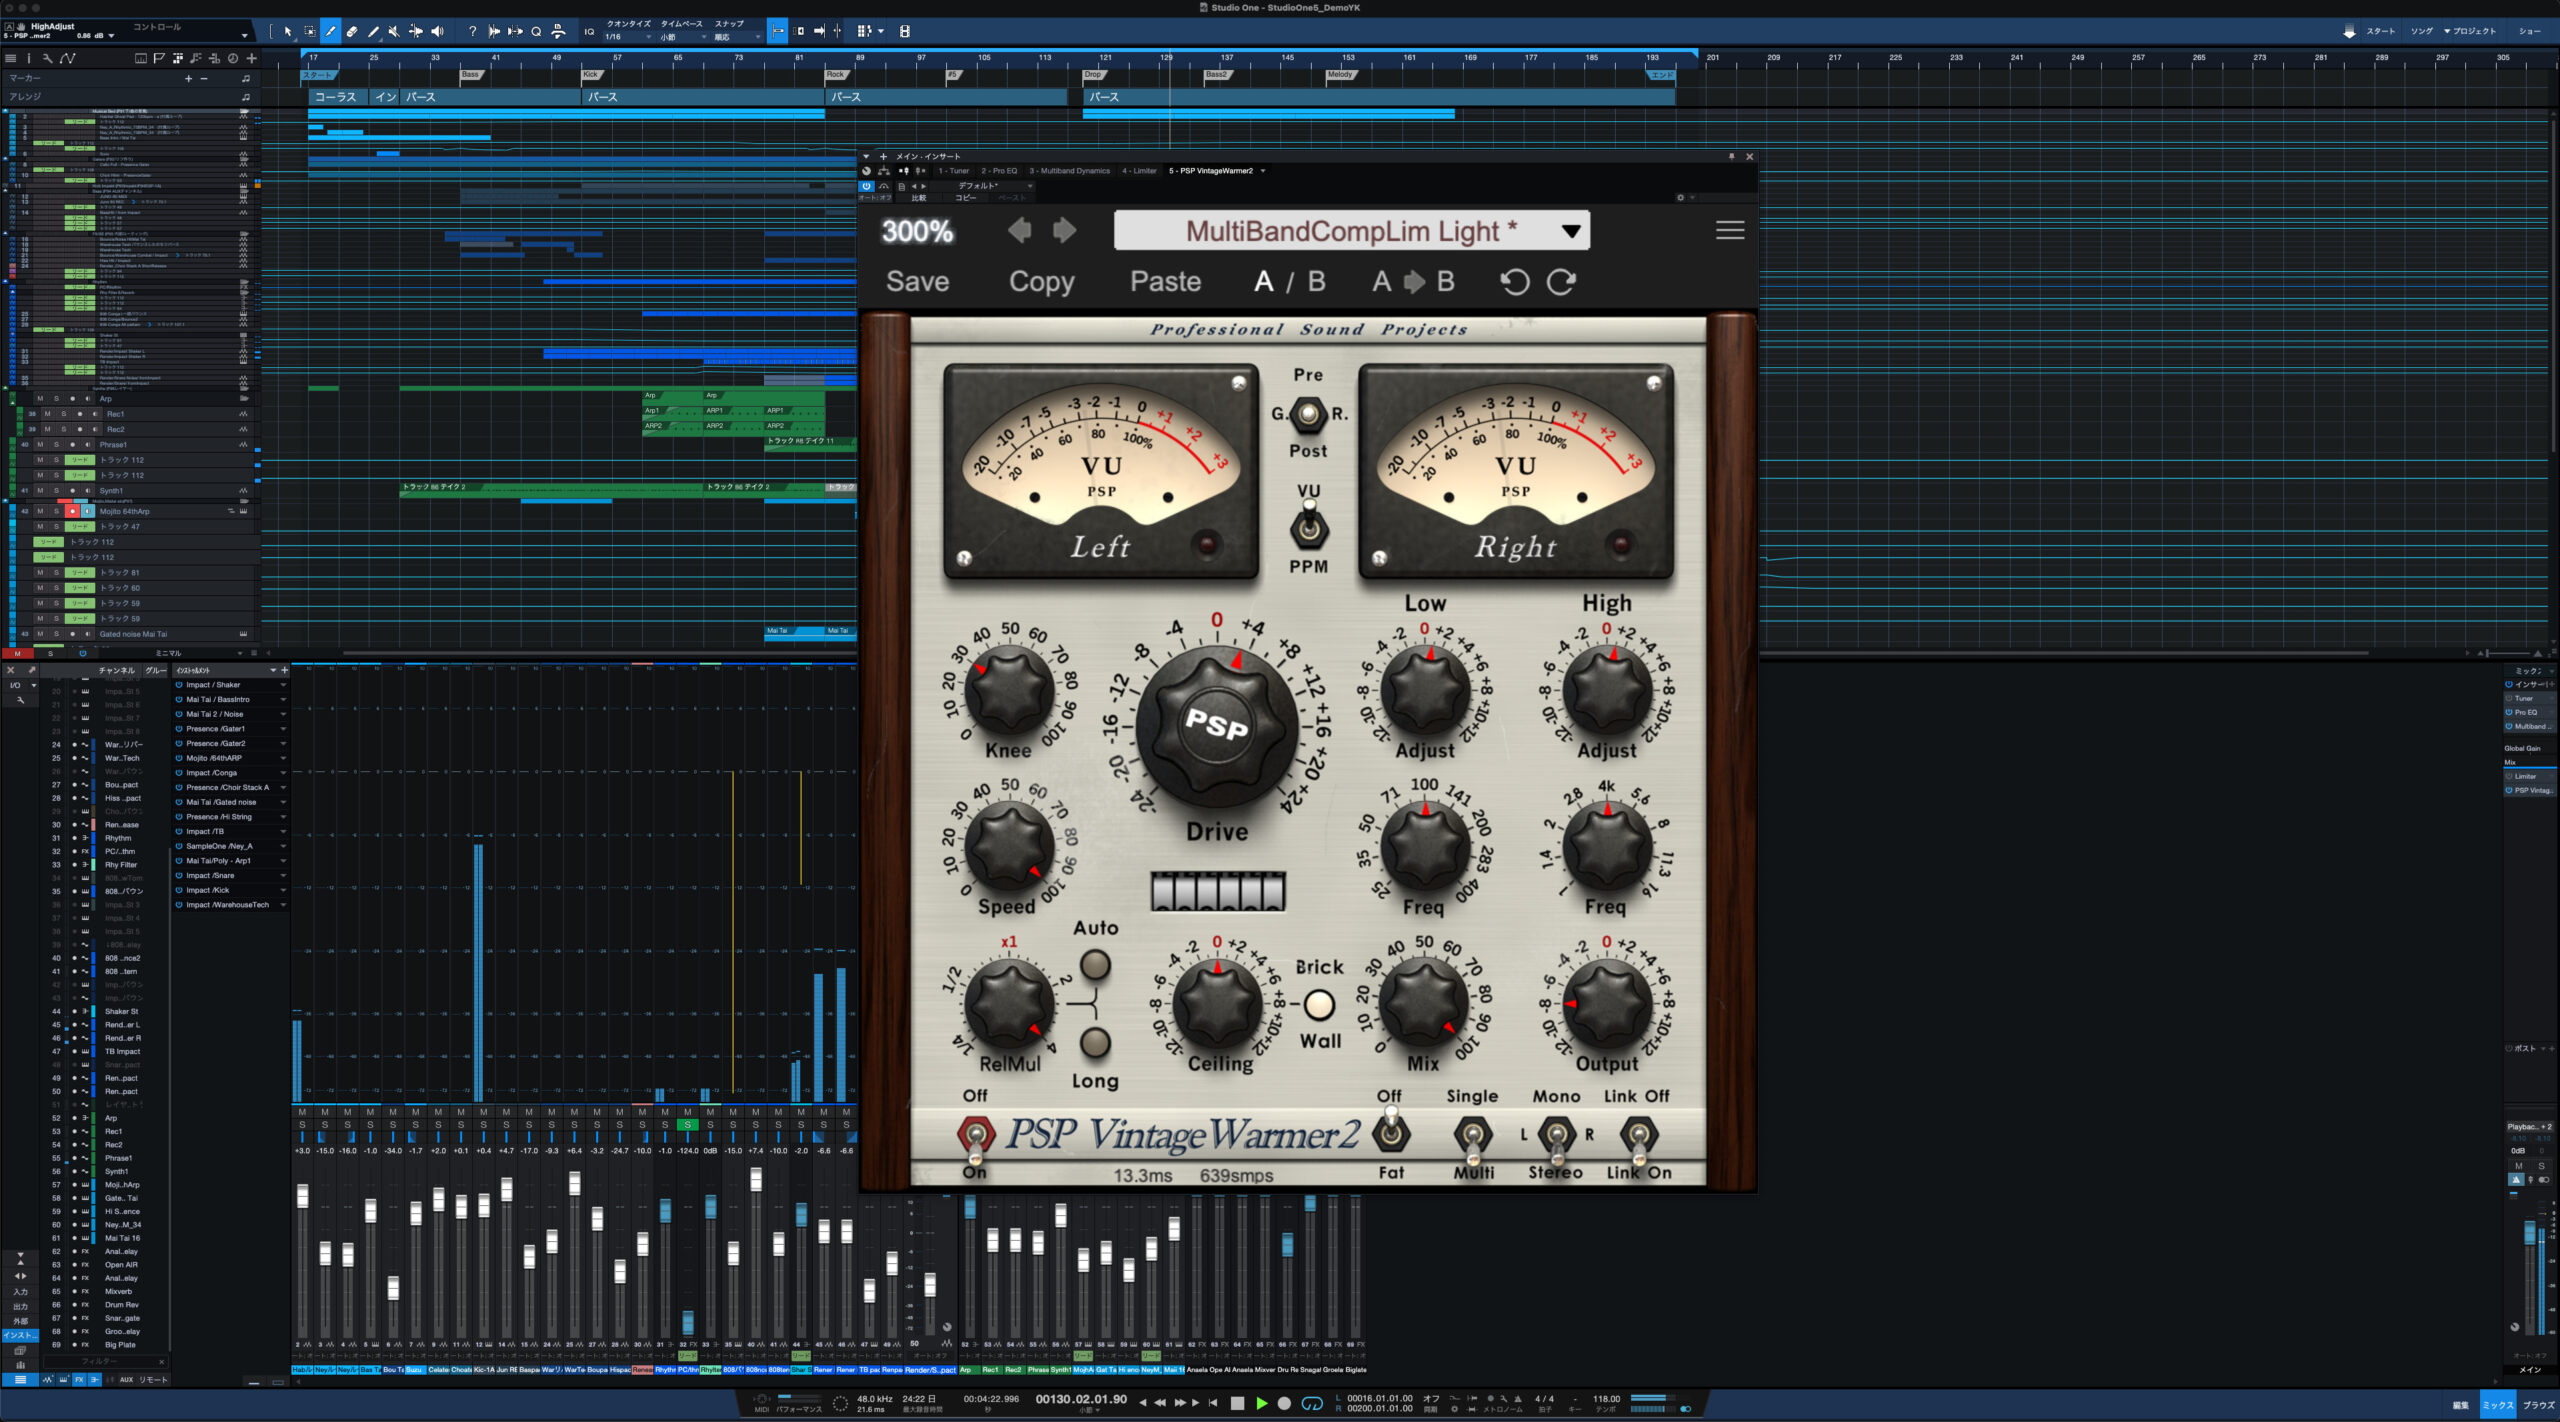Flip the Pre/Post G.R. switch
The height and width of the screenshot is (1422, 2560).
coord(1308,413)
